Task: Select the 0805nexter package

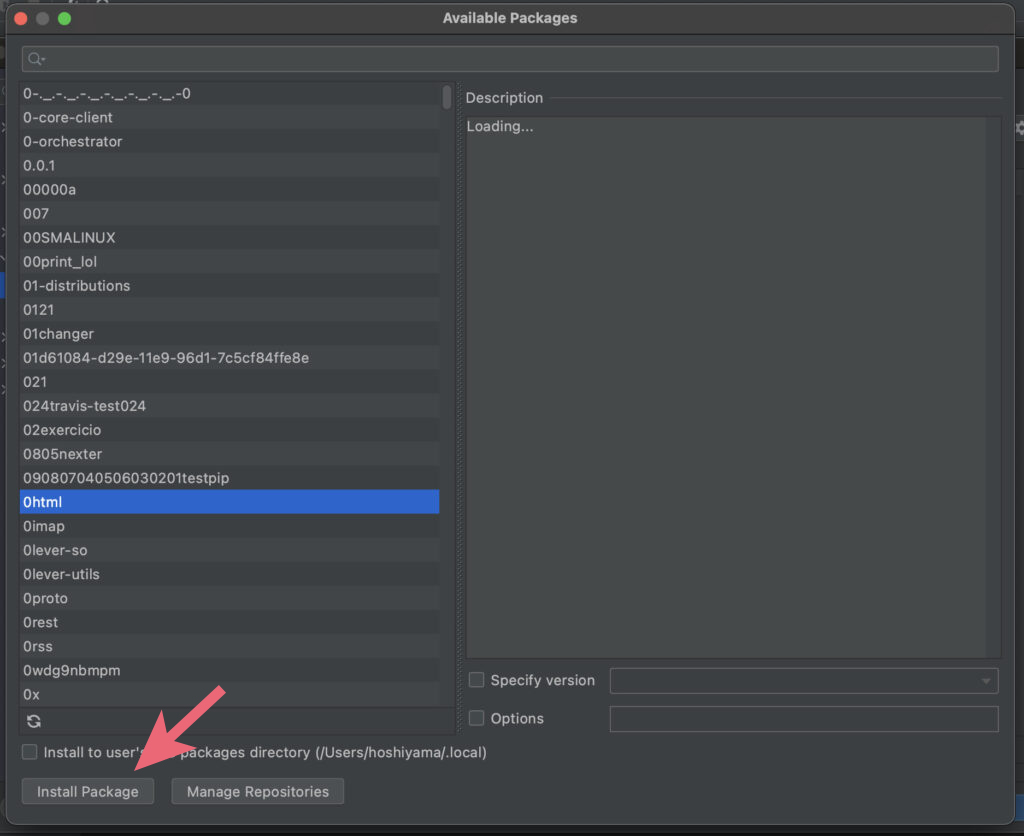Action: [229, 454]
